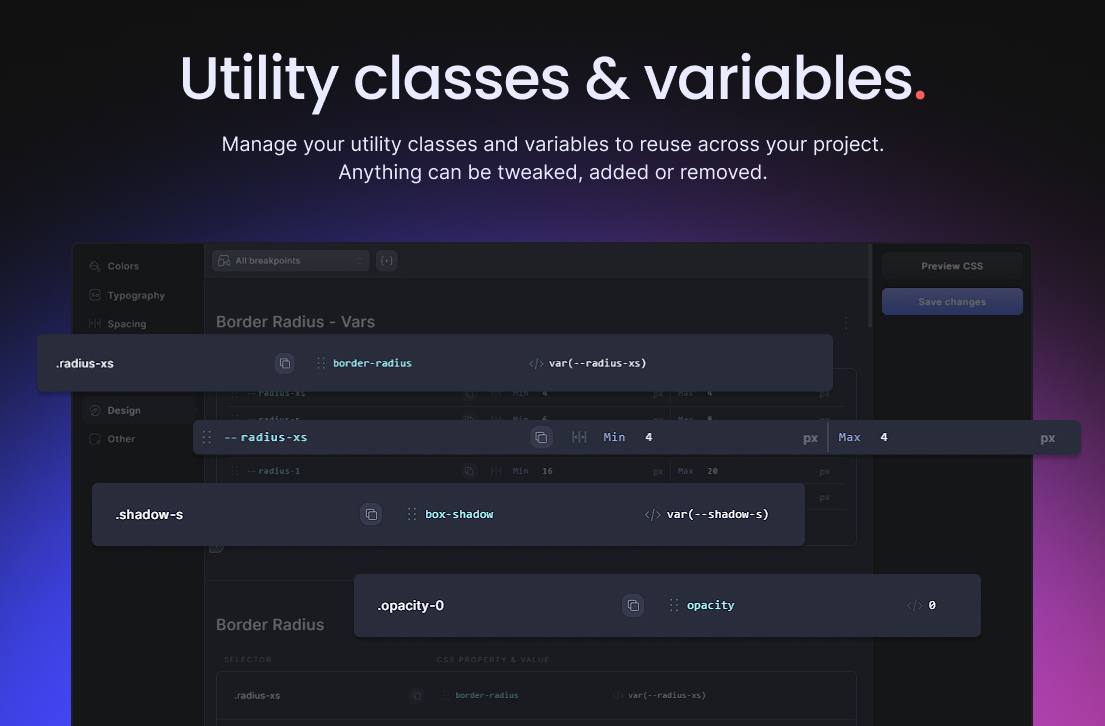
Task: Click the --radius-l variable name
Action: pyautogui.click(x=273, y=471)
